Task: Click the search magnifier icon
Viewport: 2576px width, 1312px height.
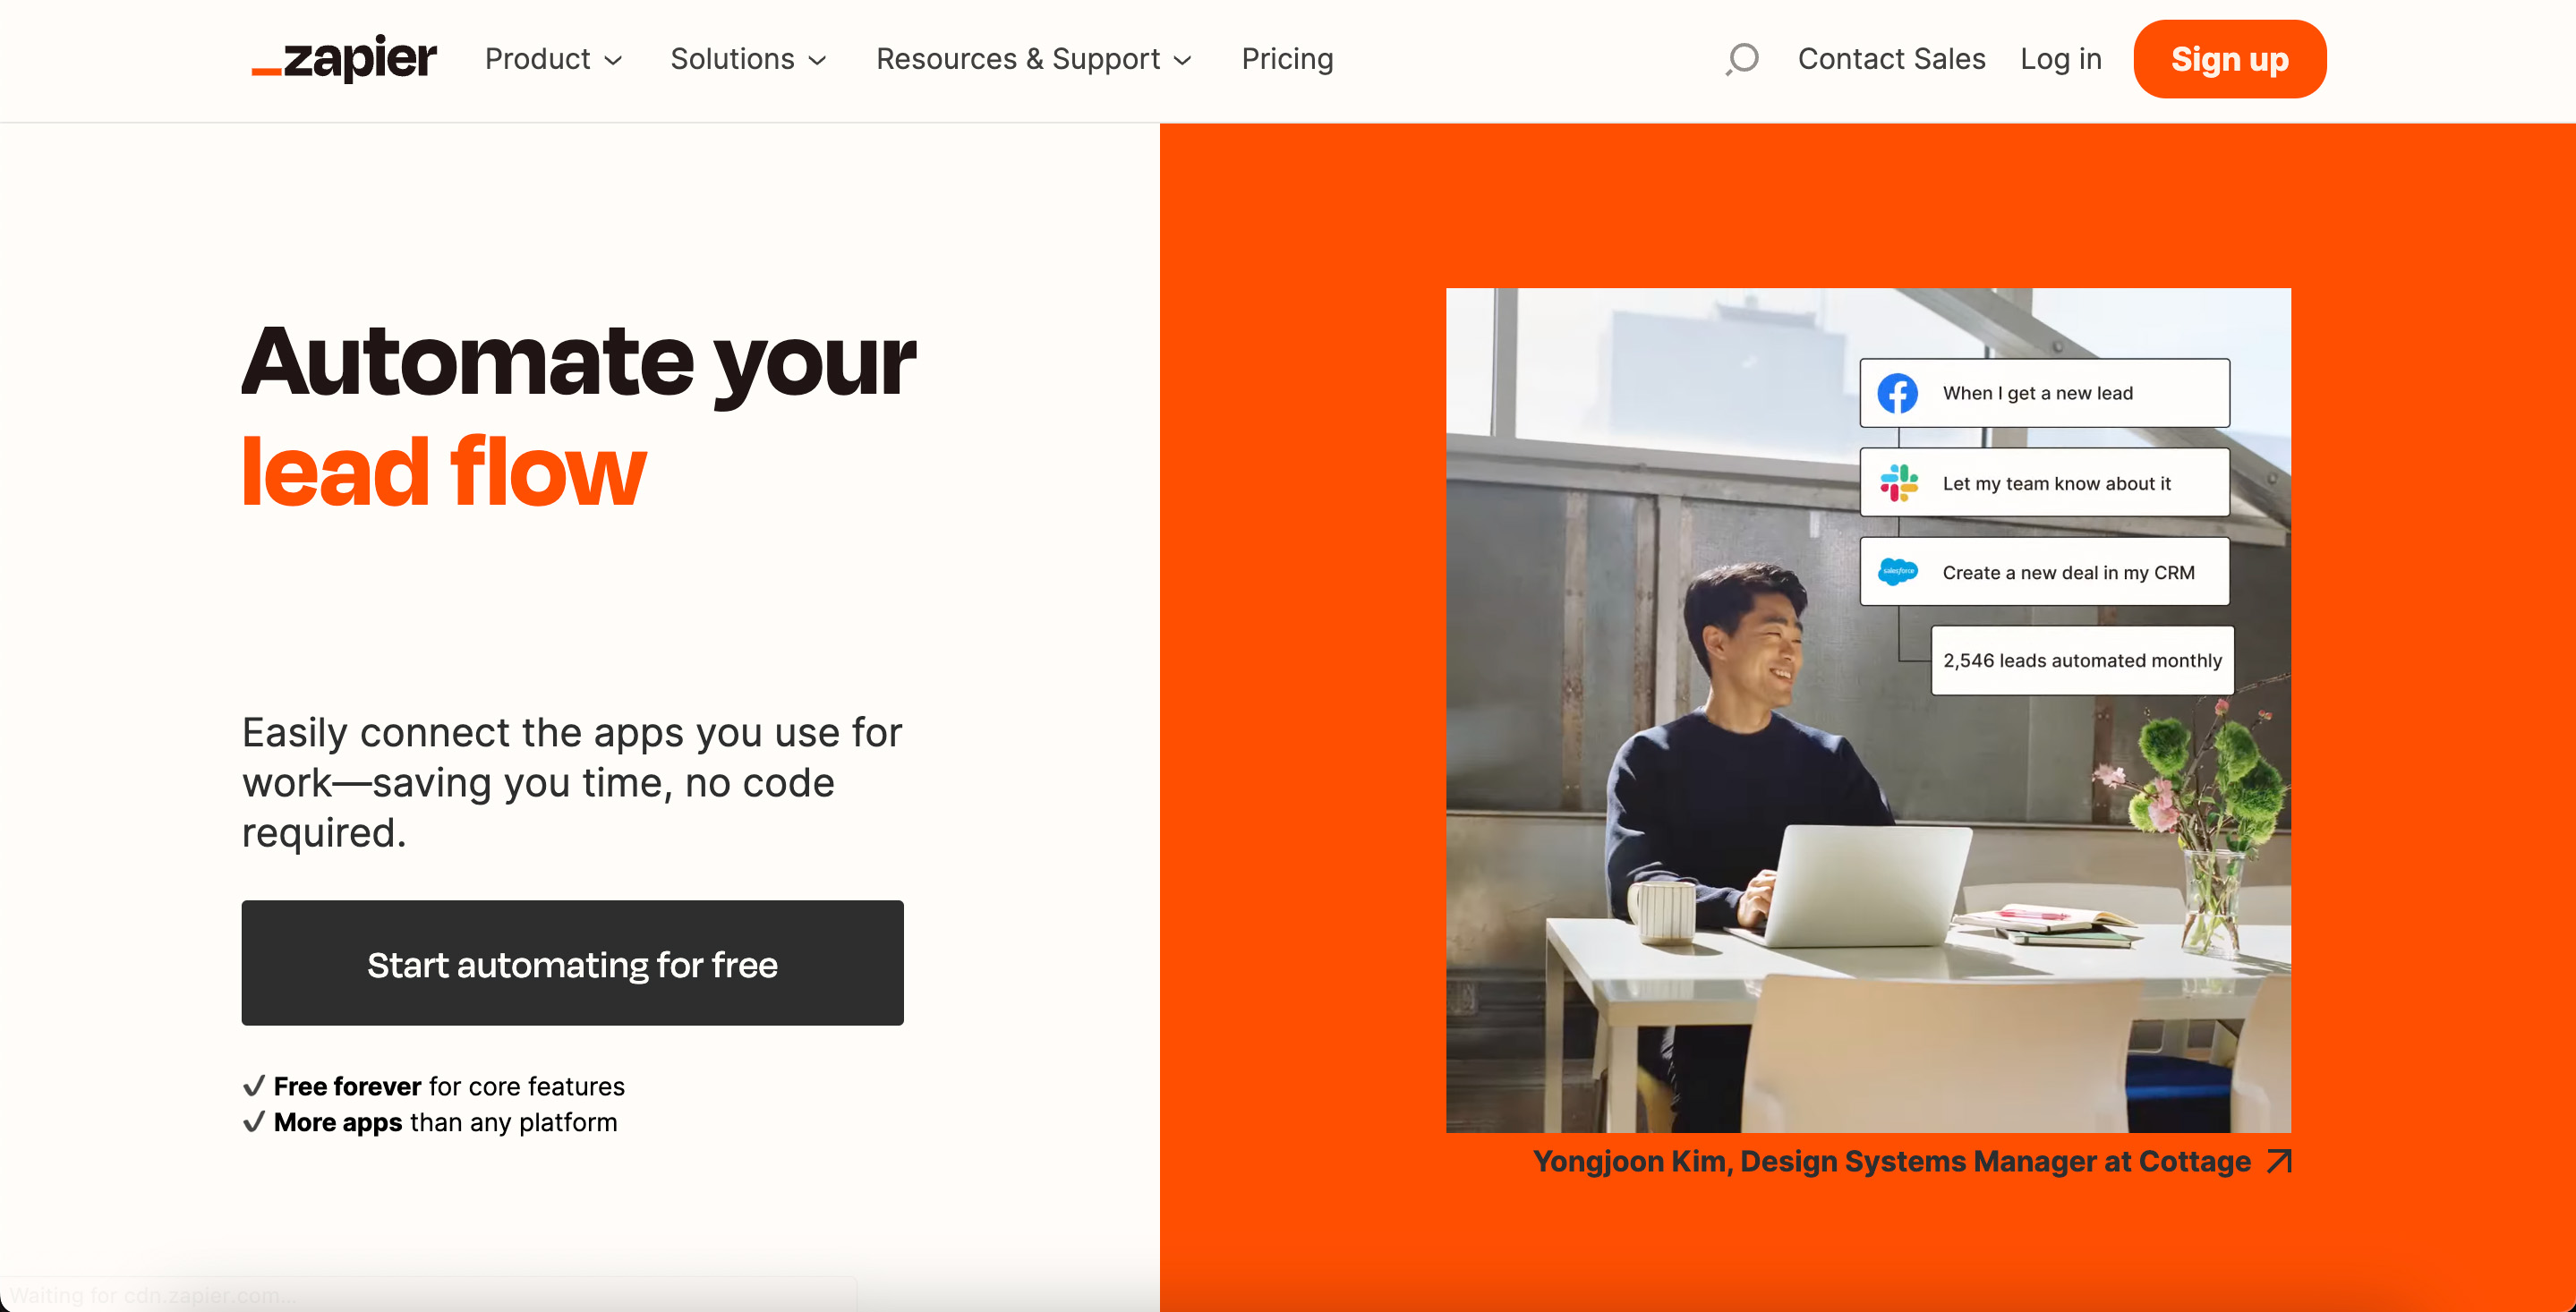Action: click(x=1740, y=58)
